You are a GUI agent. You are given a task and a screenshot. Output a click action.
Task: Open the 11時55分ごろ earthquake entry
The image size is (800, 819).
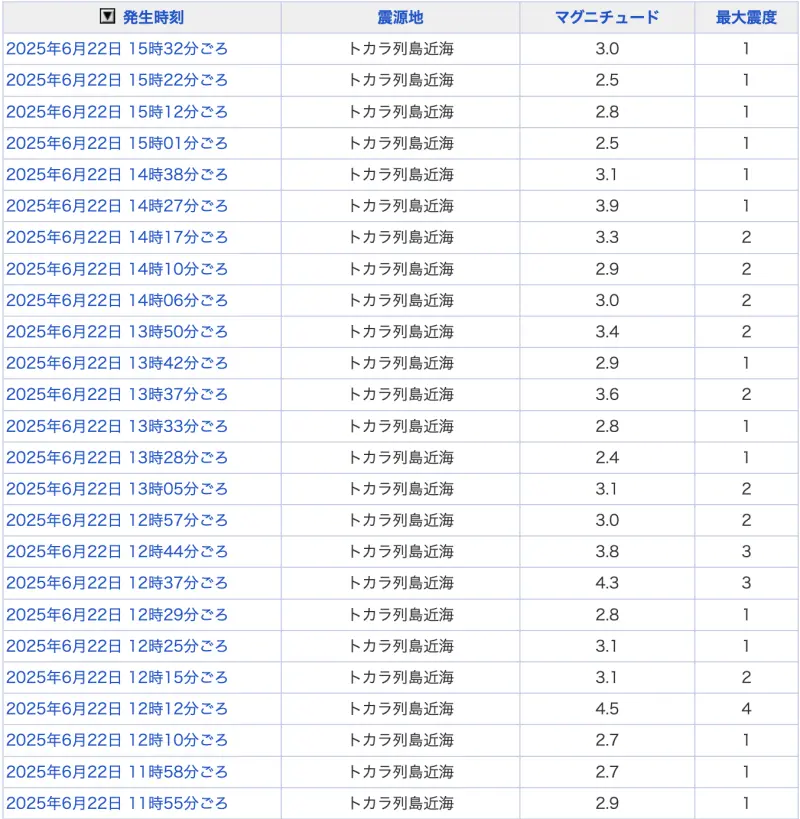(x=117, y=803)
